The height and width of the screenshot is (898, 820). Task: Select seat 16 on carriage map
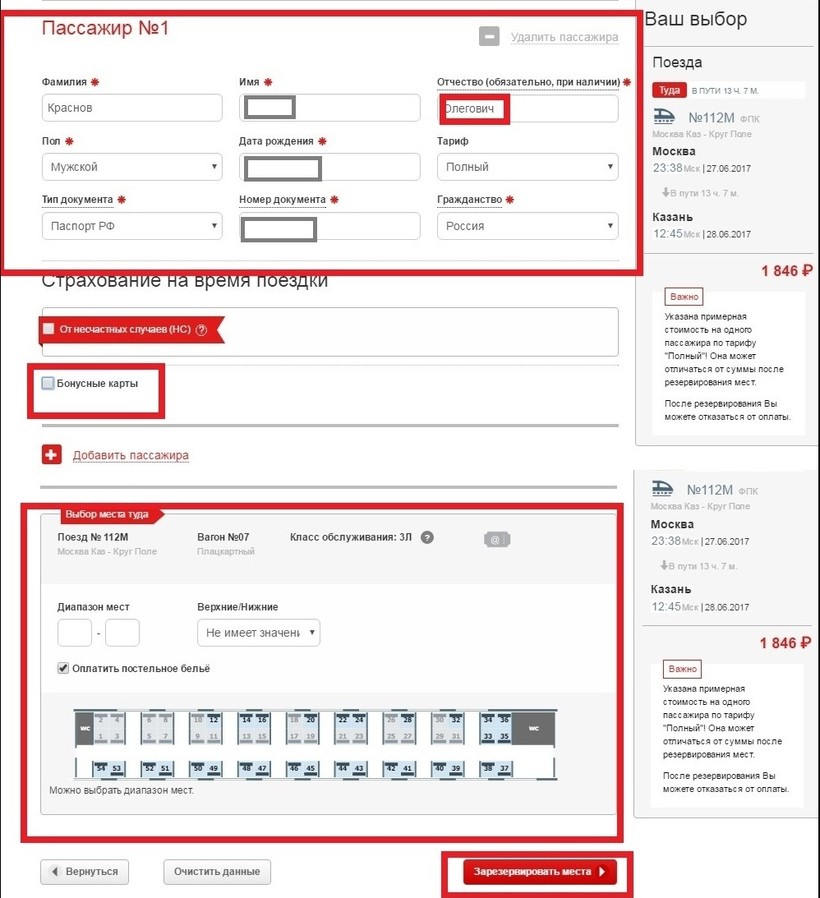coord(262,719)
